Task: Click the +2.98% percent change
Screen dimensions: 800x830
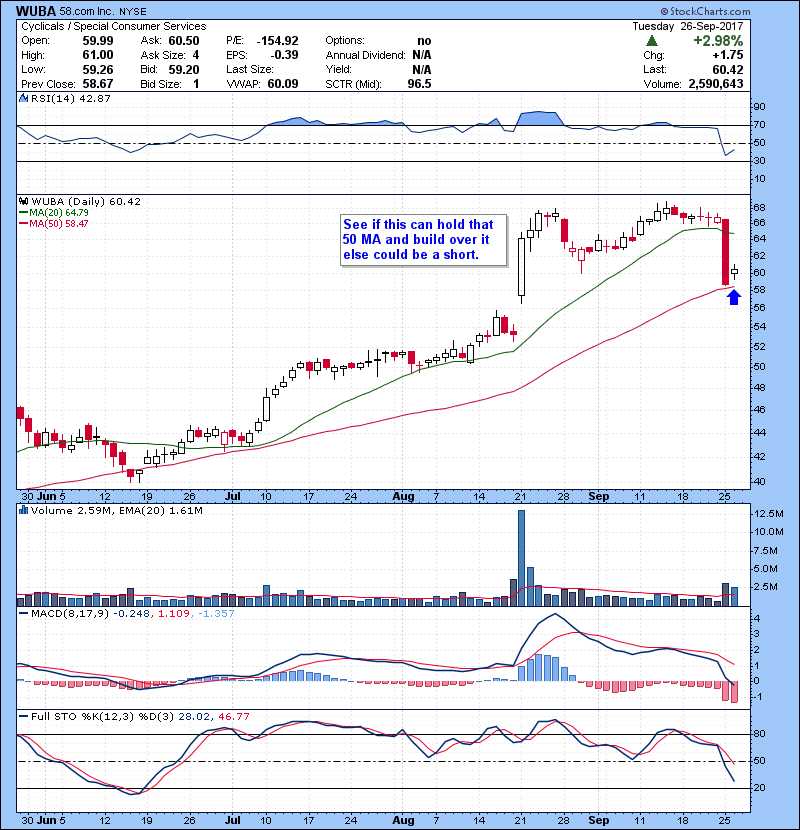Action: 718,41
